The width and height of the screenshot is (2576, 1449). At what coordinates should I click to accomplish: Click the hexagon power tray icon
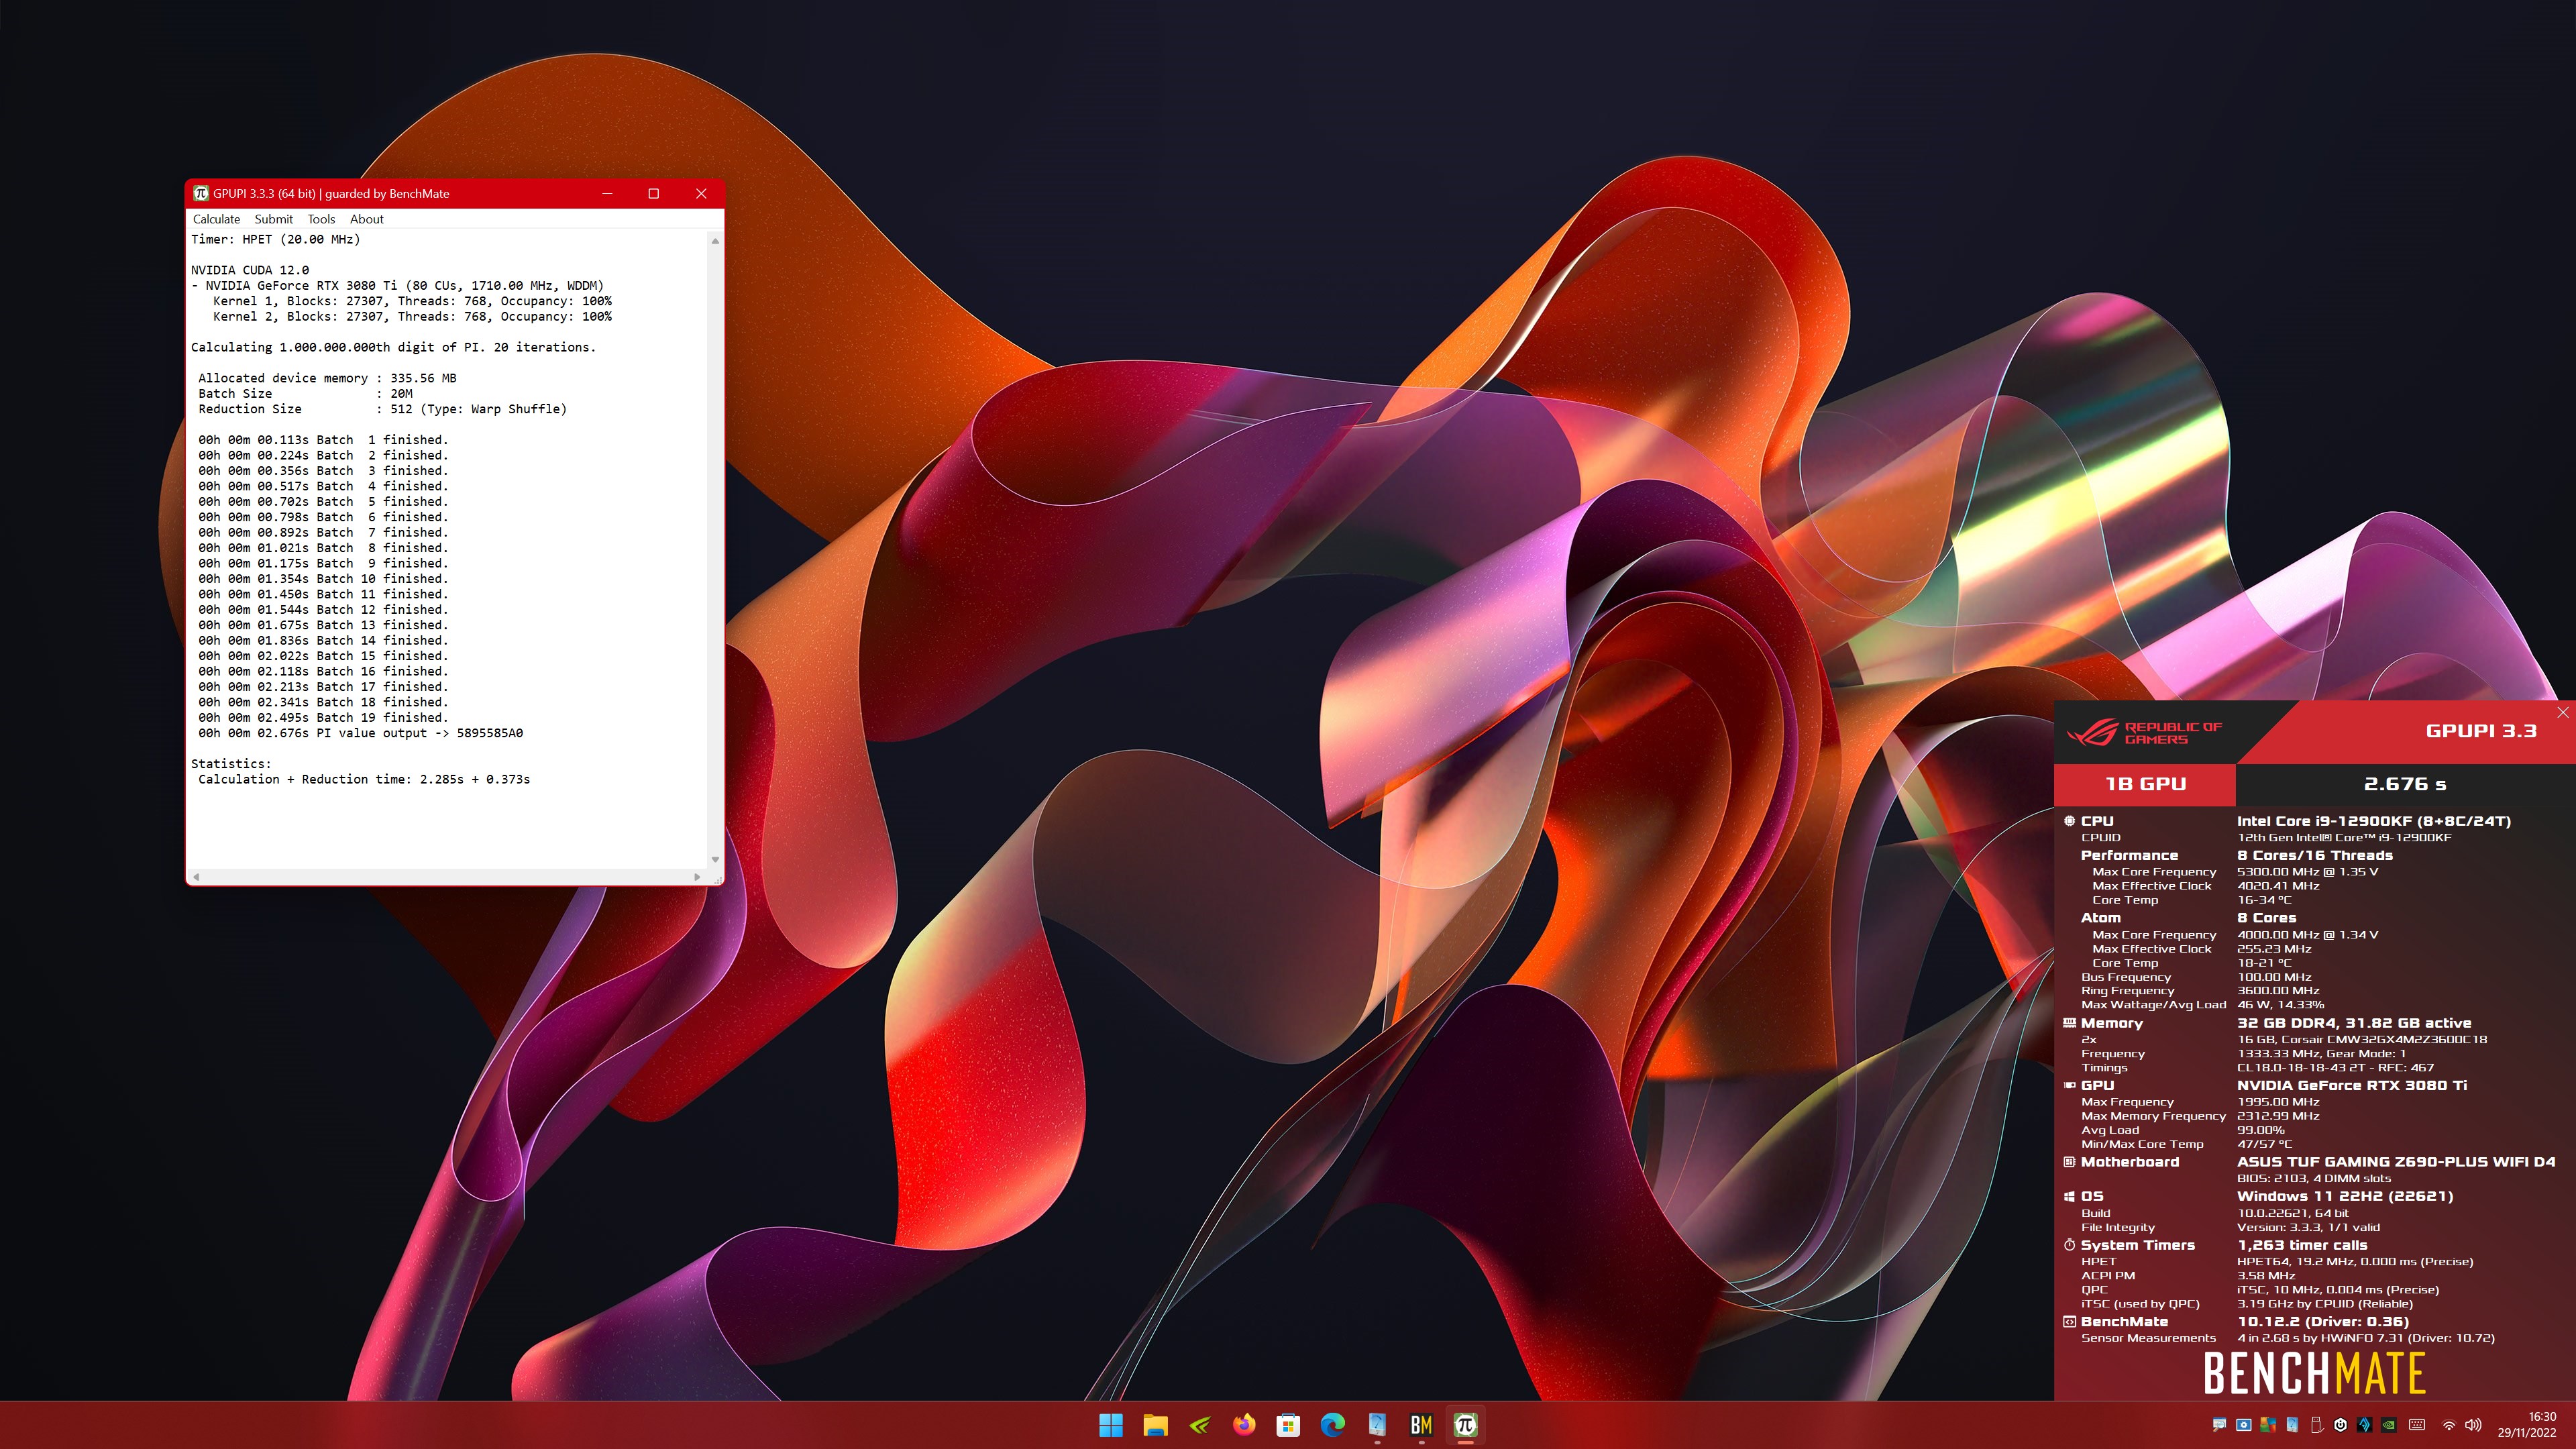coord(2341,1425)
